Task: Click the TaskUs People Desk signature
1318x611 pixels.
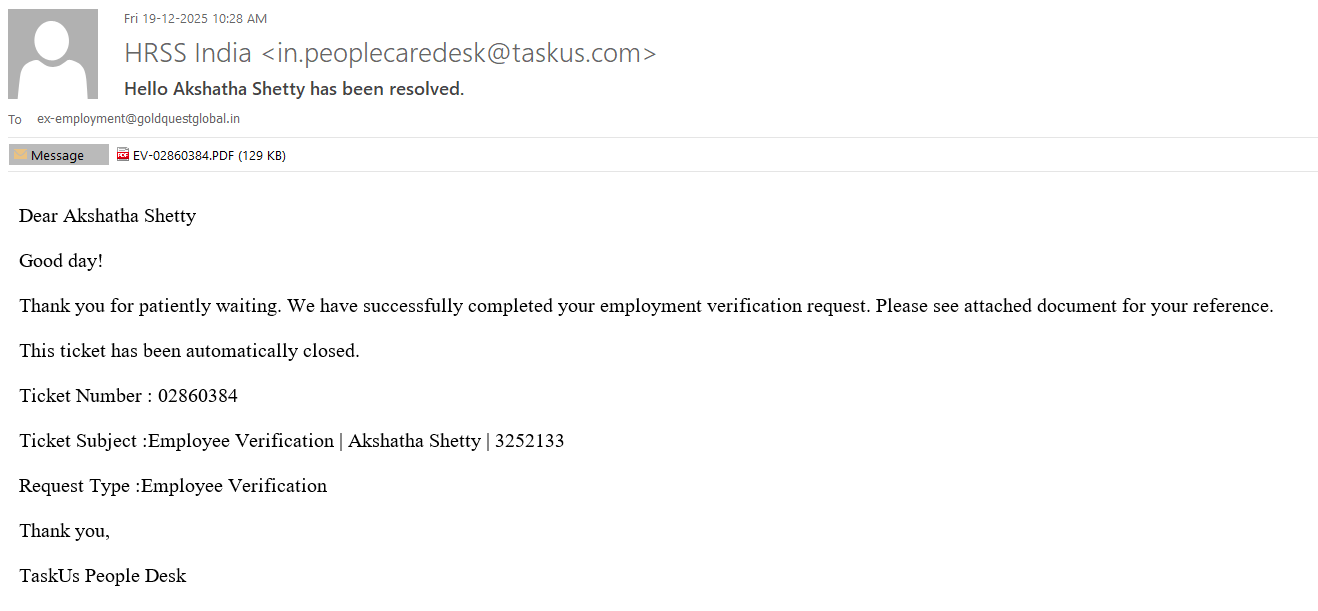Action: [x=102, y=576]
